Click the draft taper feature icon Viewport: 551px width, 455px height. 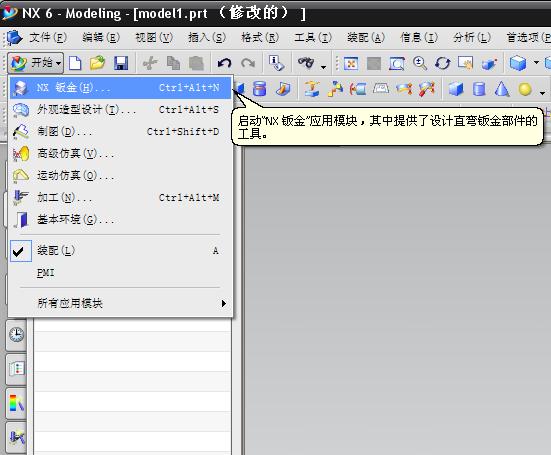pyautogui.click(x=381, y=89)
